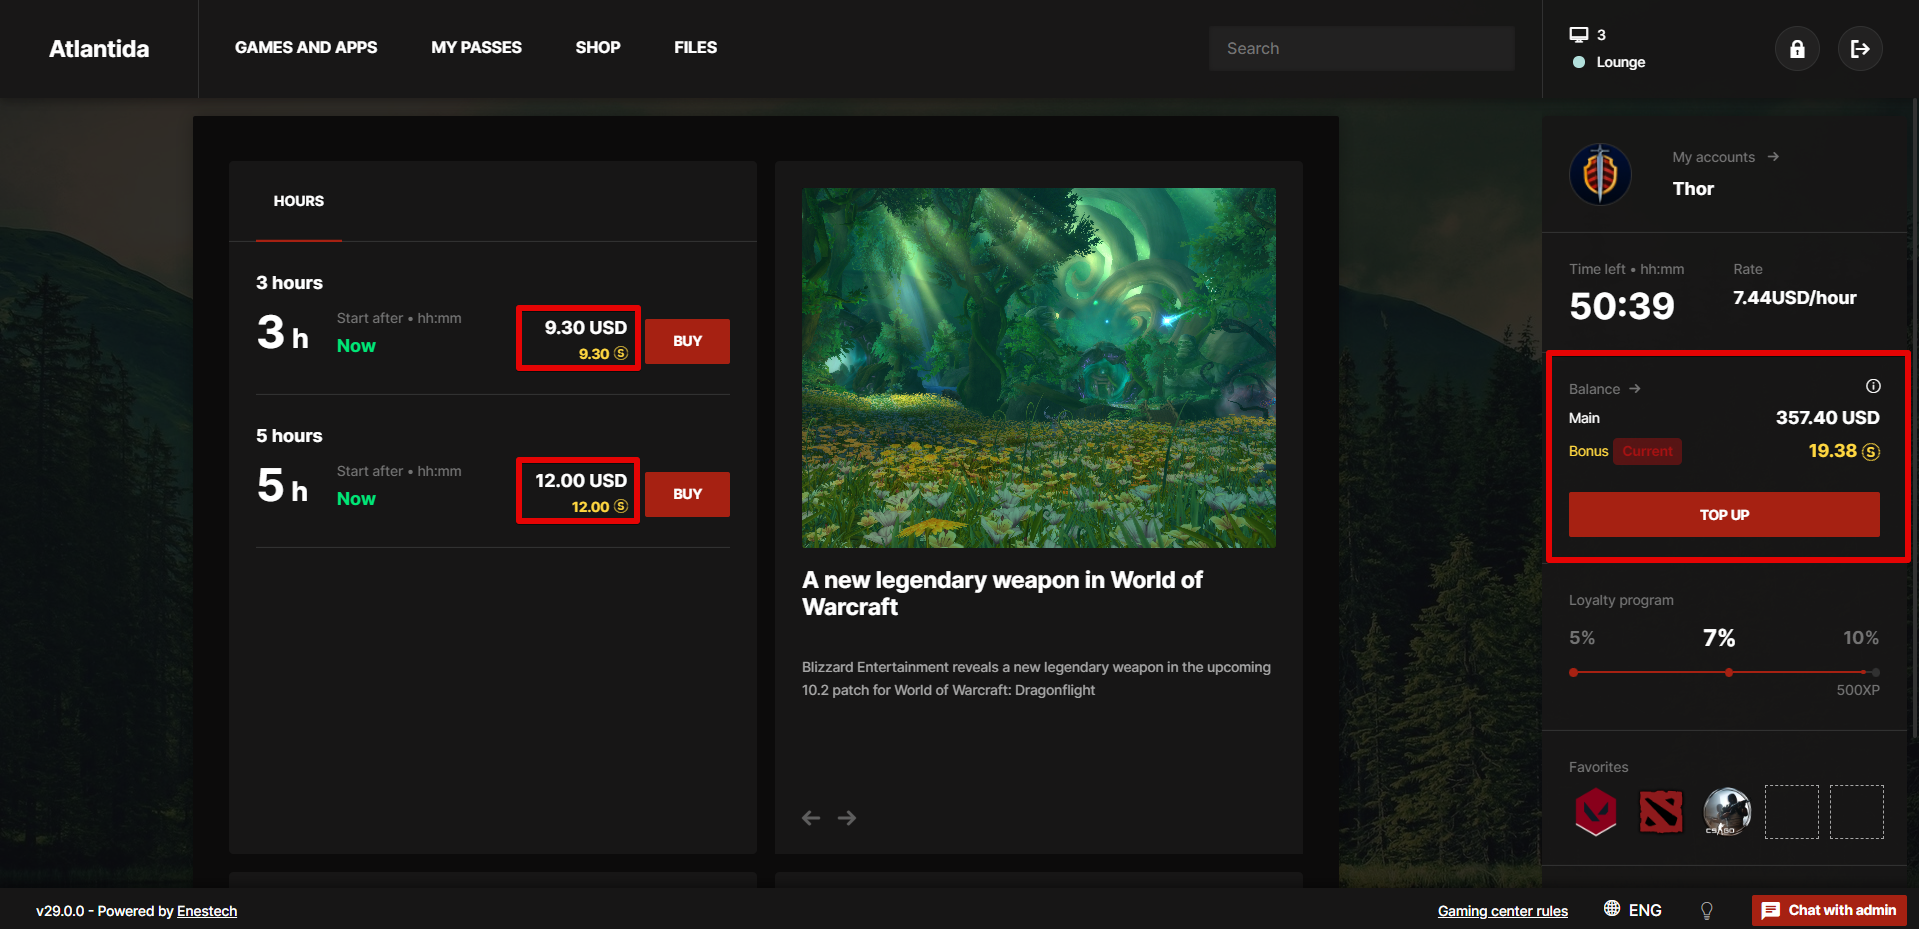Click the lock screen icon

[1797, 49]
